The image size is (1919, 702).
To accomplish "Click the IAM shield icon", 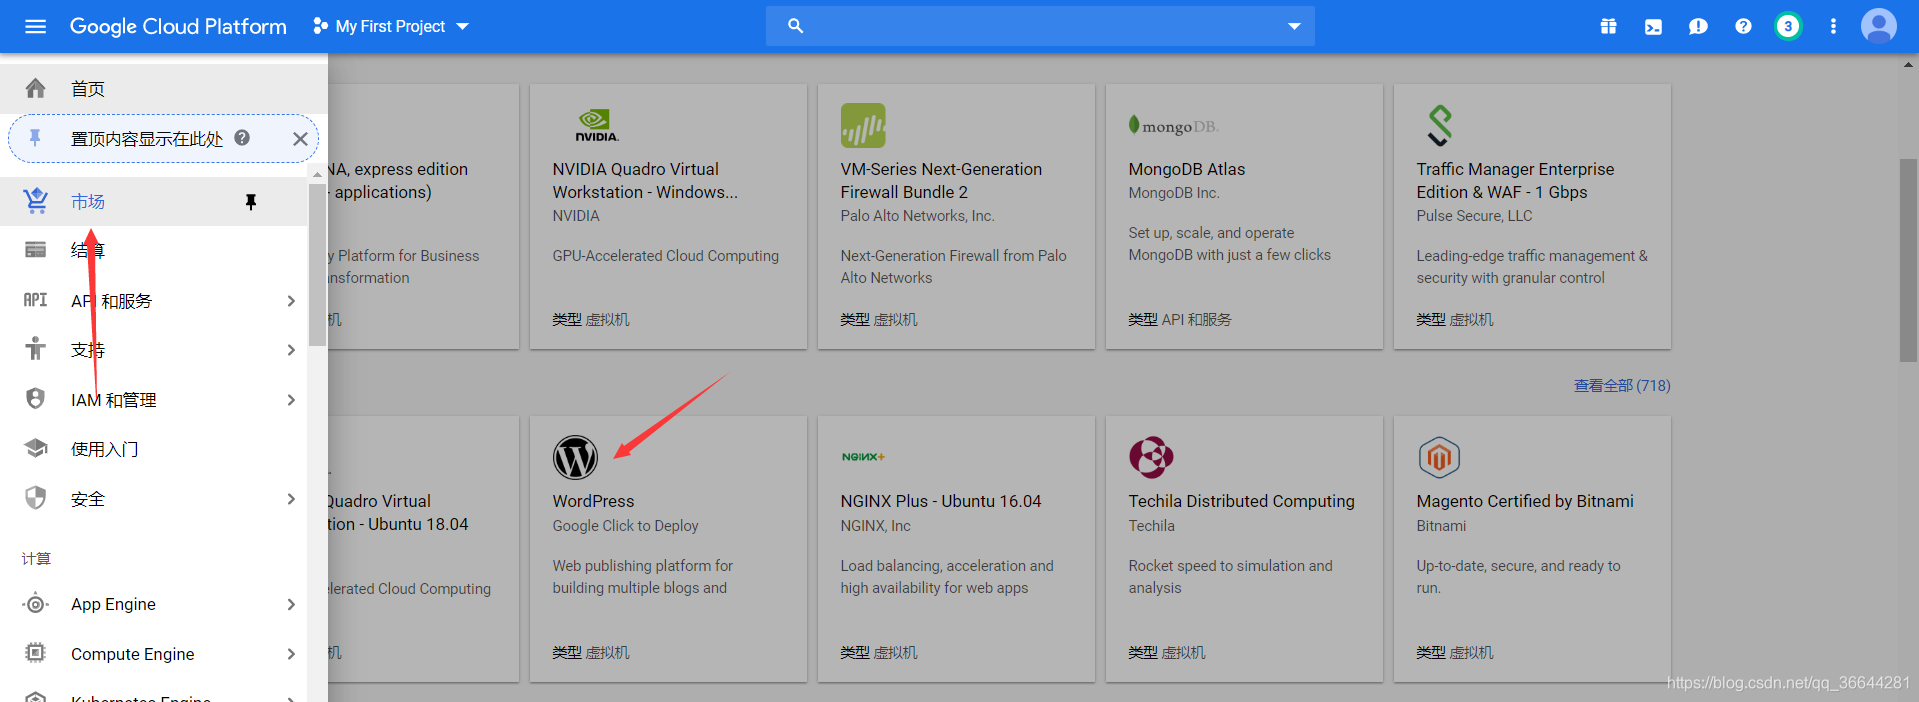I will click(35, 399).
